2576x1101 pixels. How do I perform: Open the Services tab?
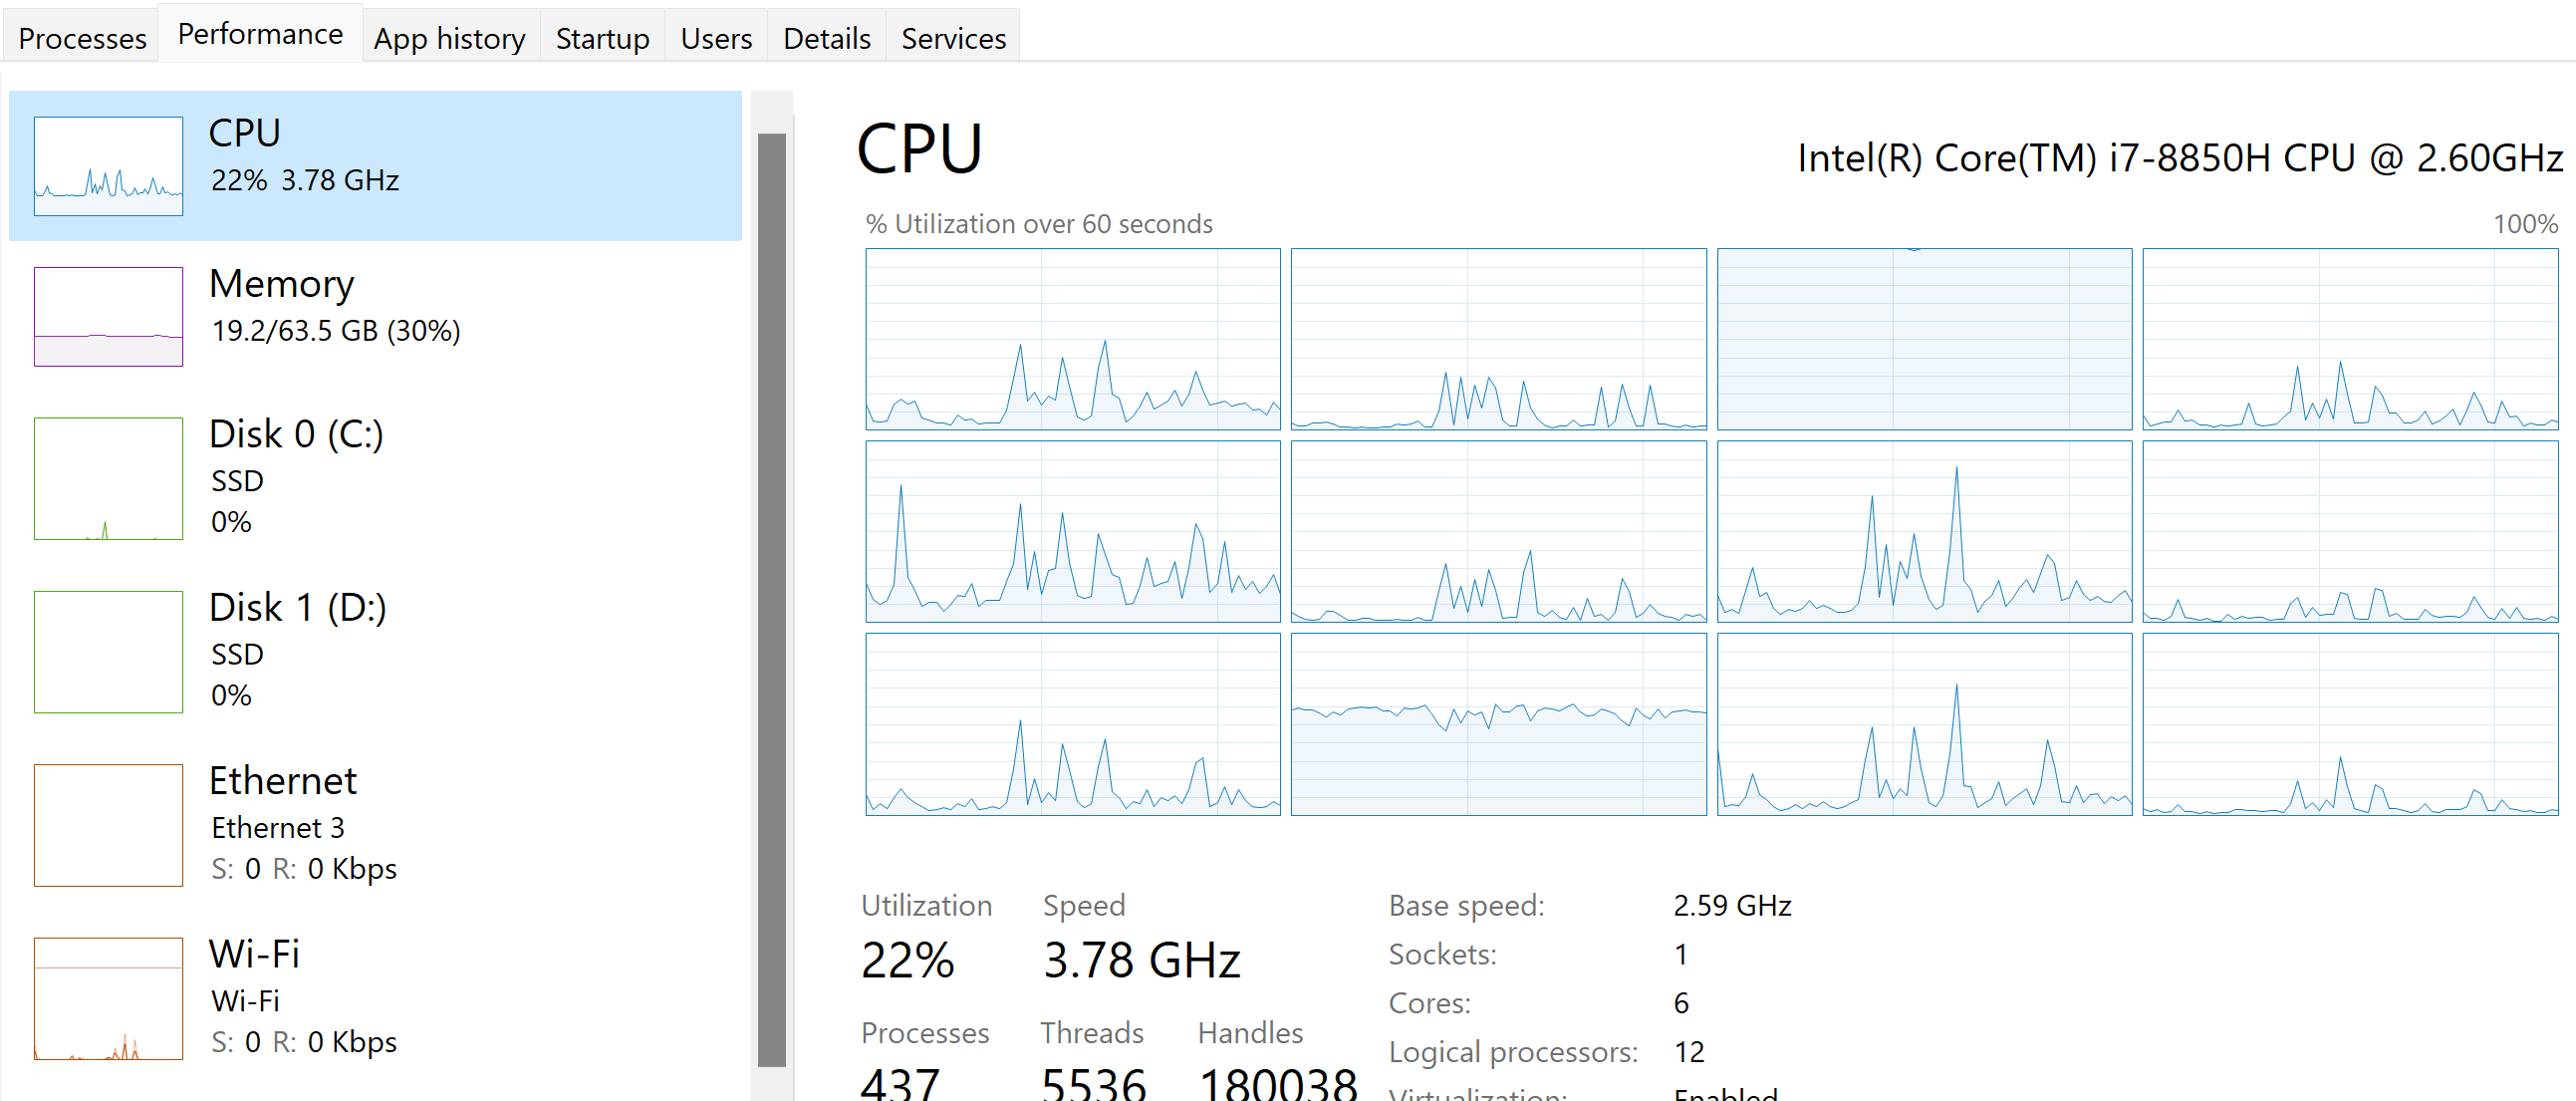point(952,36)
